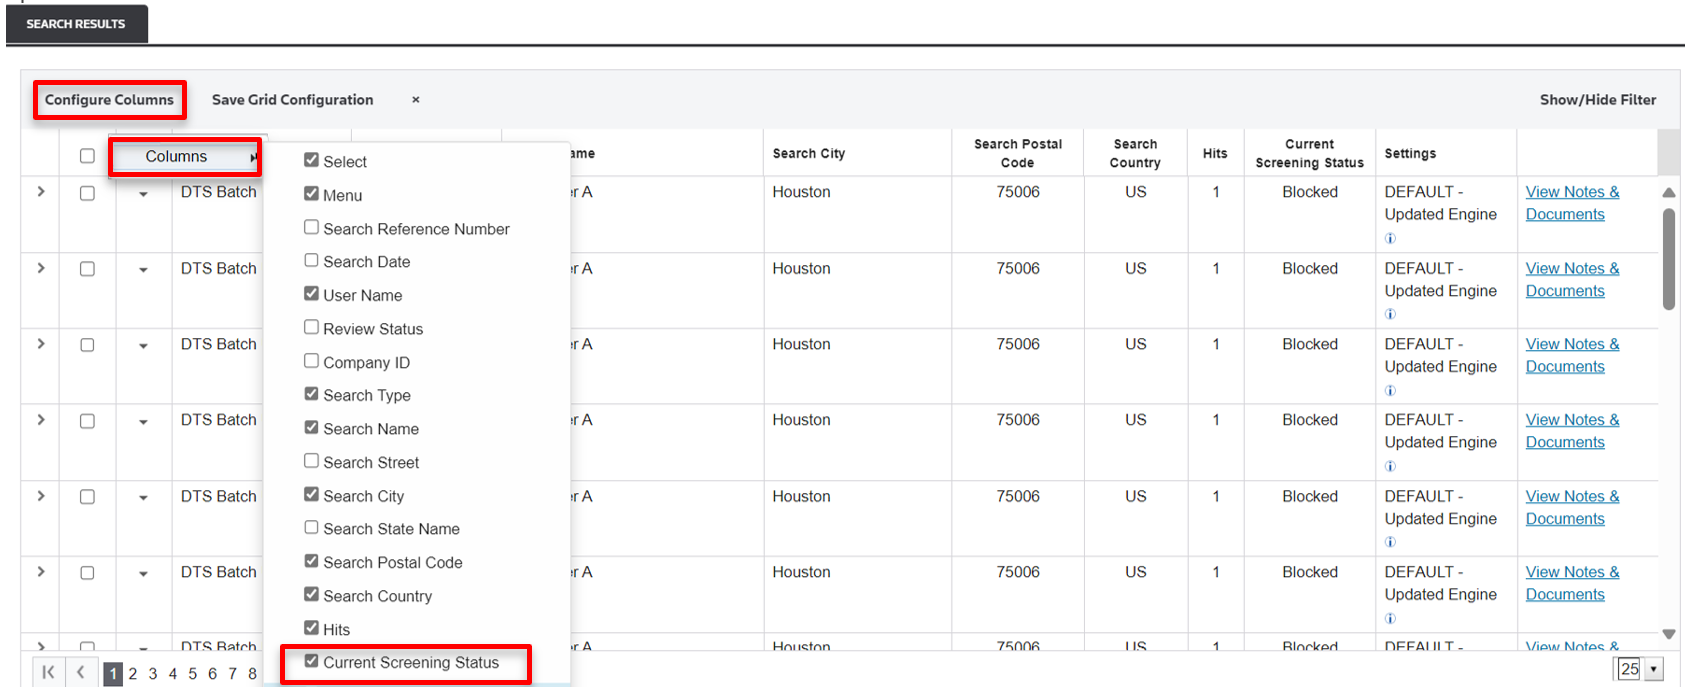
Task: Expand the third result row
Action: (x=41, y=344)
